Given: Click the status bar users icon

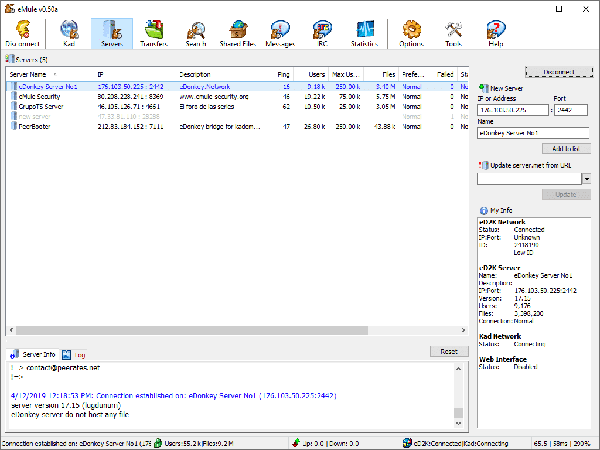Looking at the screenshot, I should tap(158, 443).
